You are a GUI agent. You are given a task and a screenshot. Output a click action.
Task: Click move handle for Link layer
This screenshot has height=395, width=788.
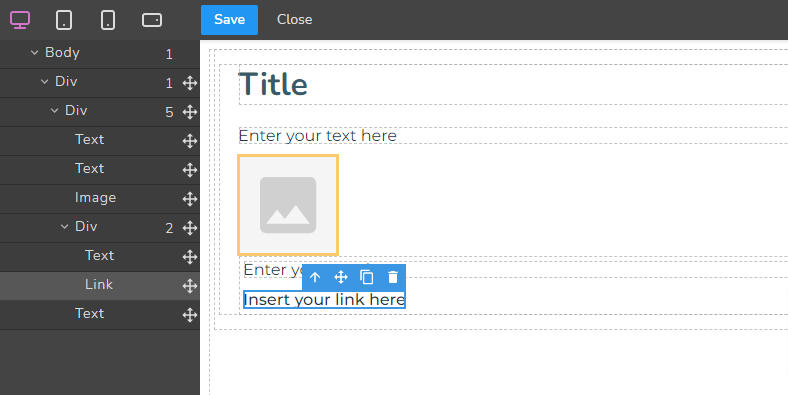click(189, 285)
